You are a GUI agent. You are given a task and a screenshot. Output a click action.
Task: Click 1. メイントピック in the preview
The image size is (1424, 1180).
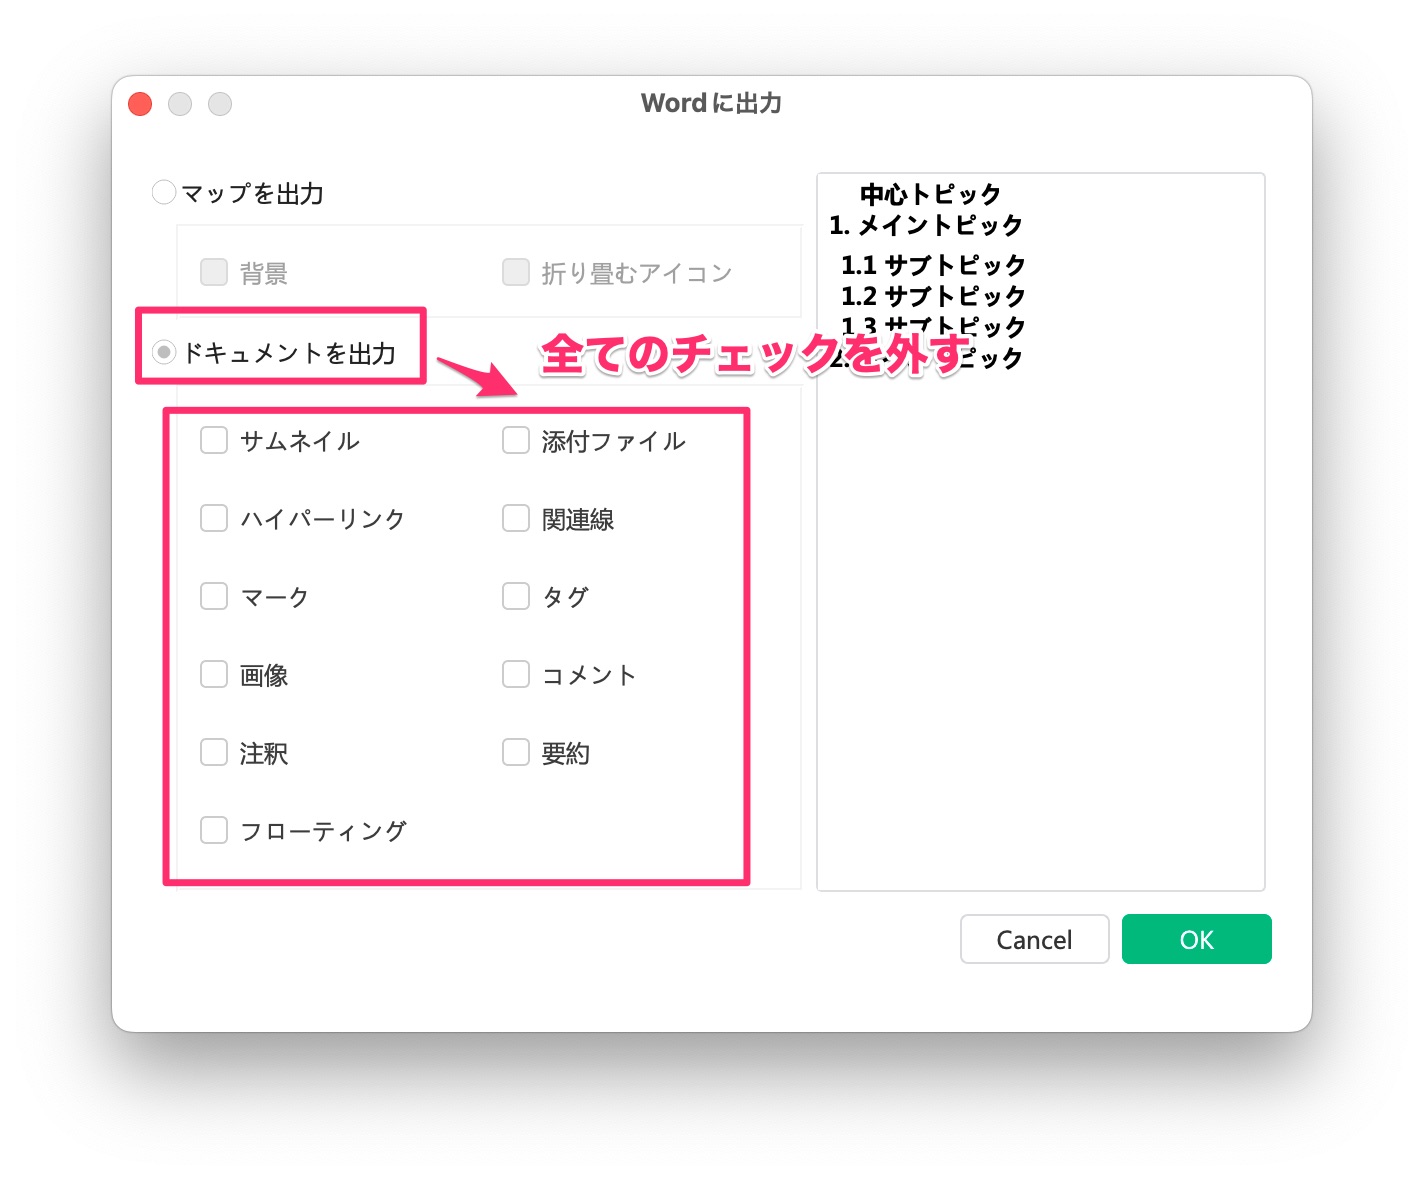pyautogui.click(x=926, y=225)
